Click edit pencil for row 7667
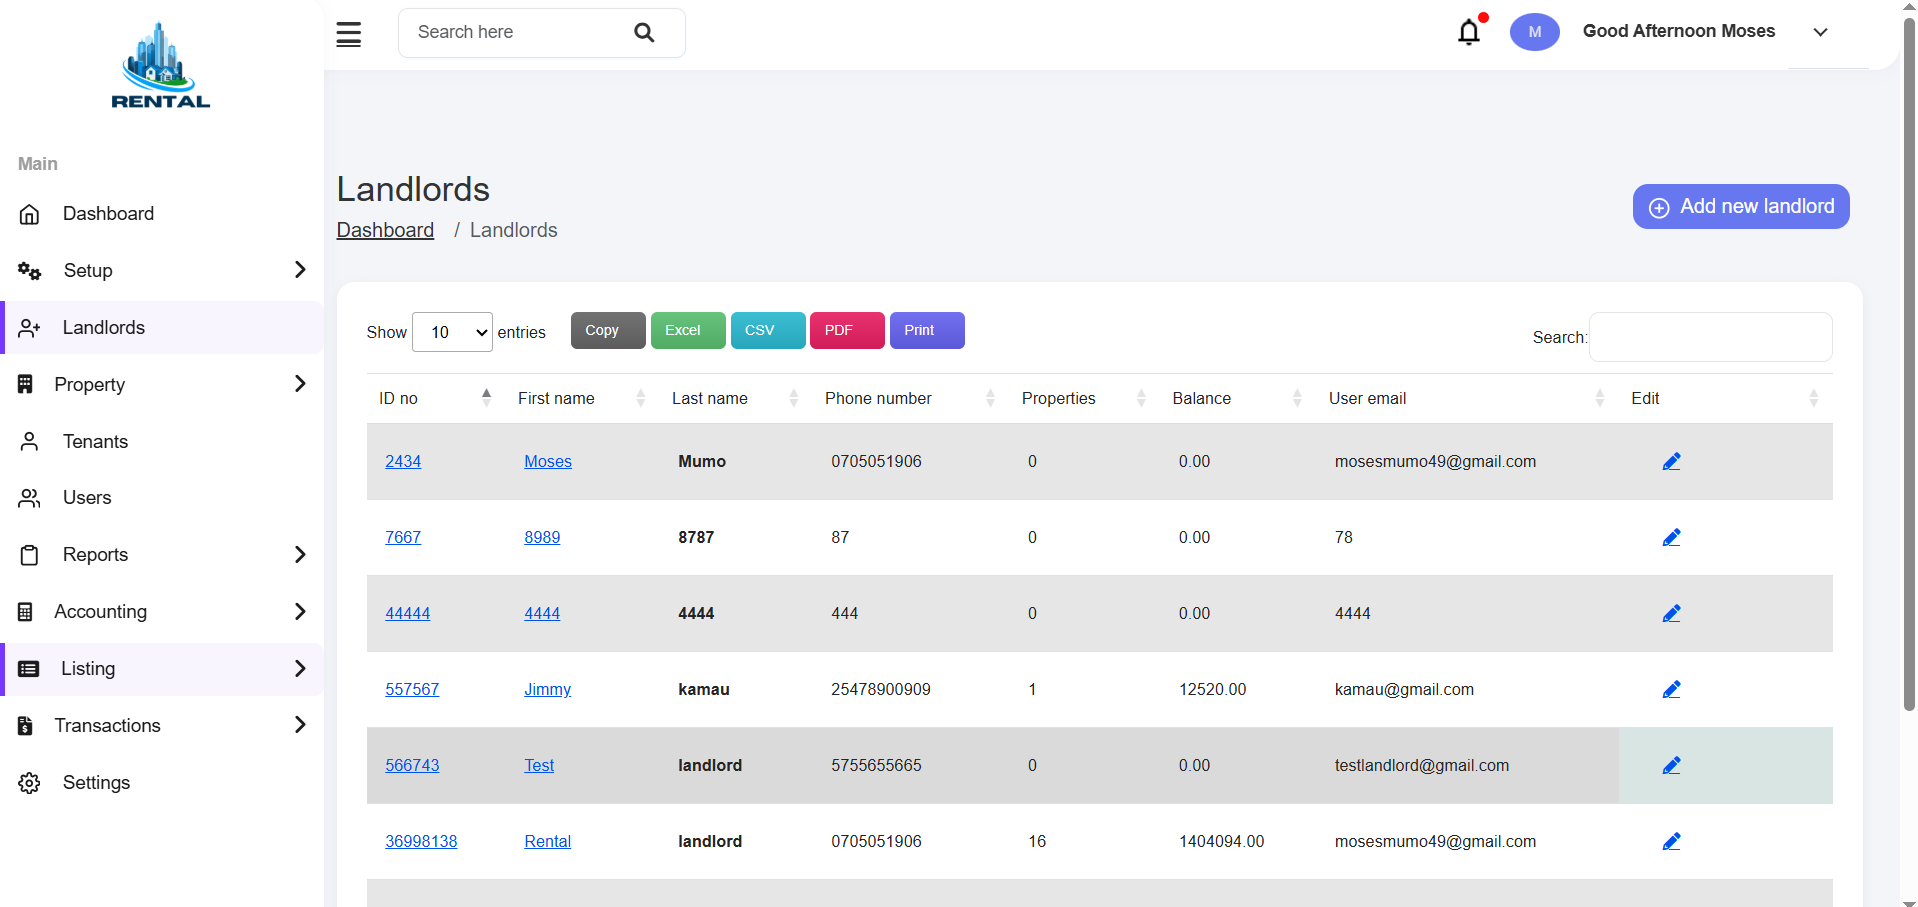The width and height of the screenshot is (1918, 907). pos(1671,537)
